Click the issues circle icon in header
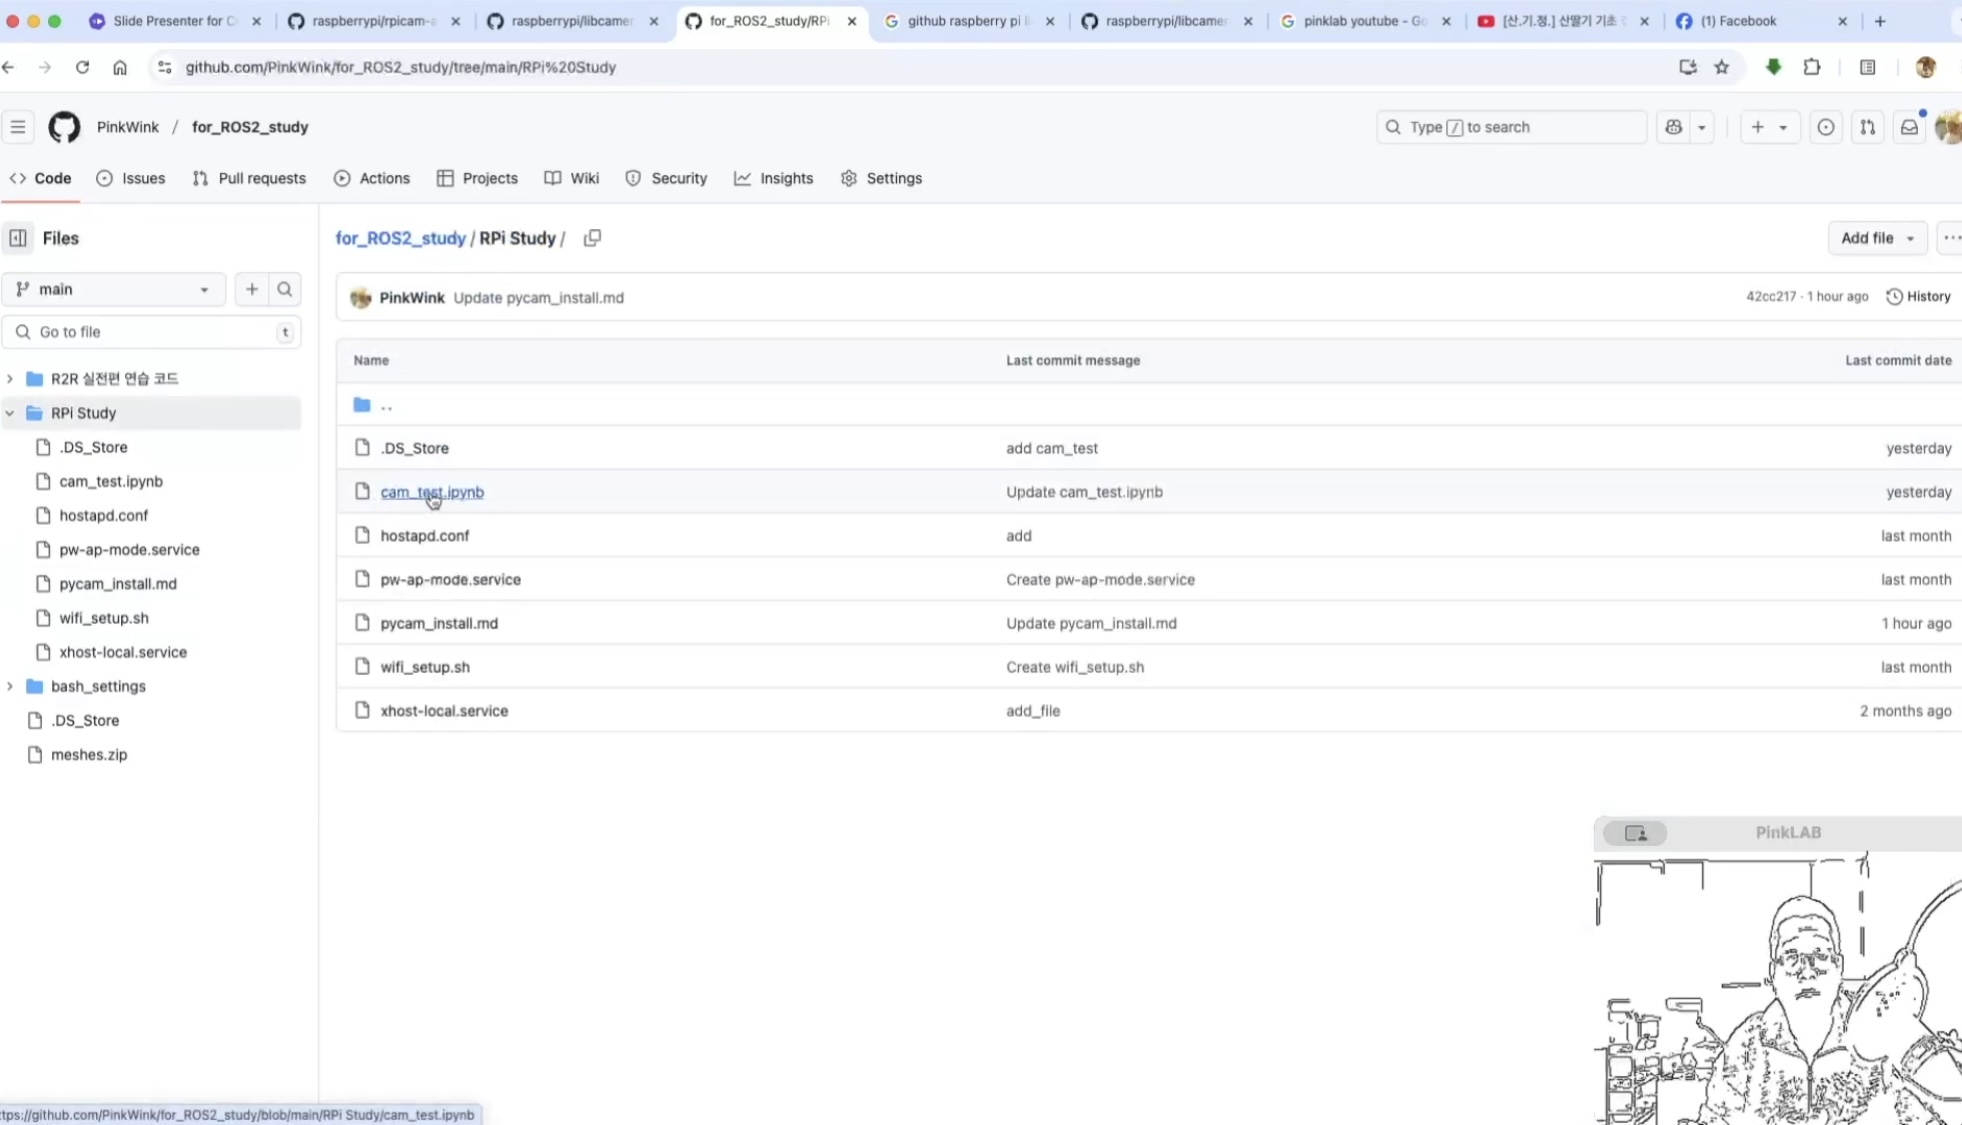The height and width of the screenshot is (1125, 1962). [x=1825, y=127]
